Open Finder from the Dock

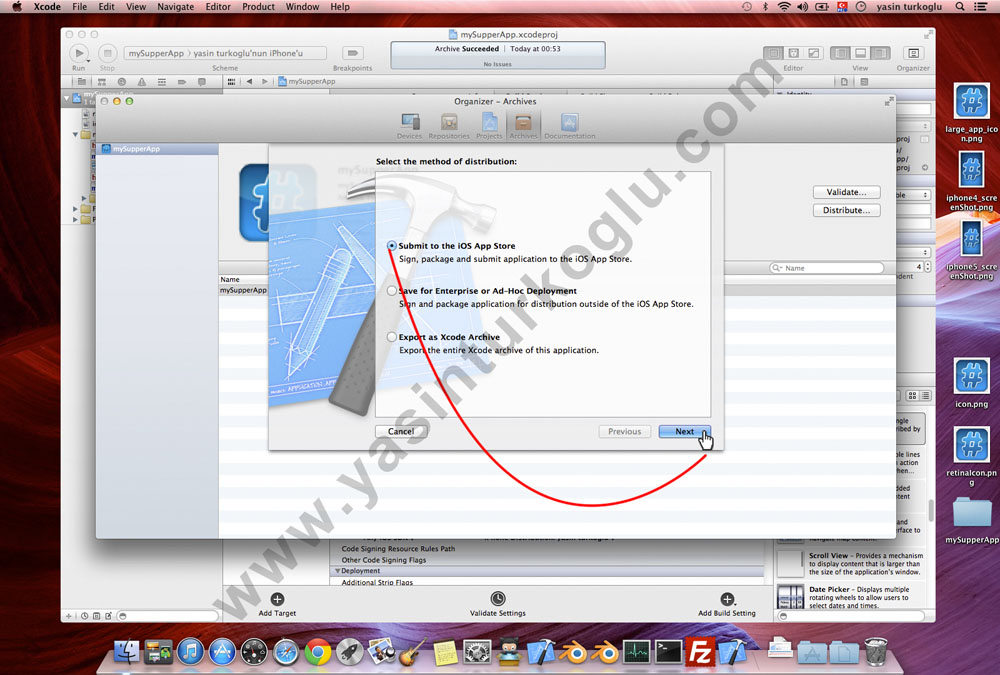coord(127,652)
